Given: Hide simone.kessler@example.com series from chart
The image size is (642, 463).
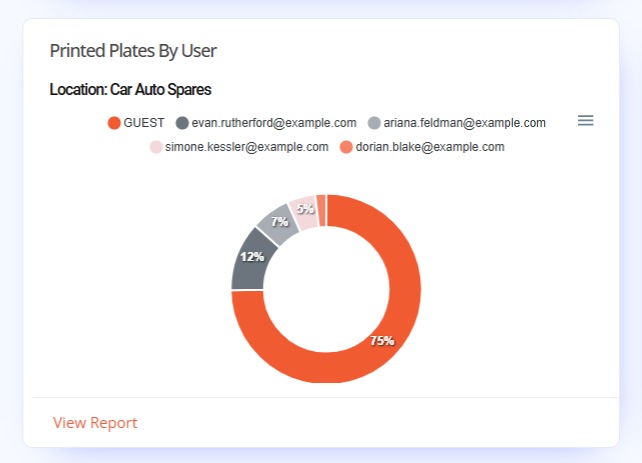Looking at the screenshot, I should coord(247,147).
